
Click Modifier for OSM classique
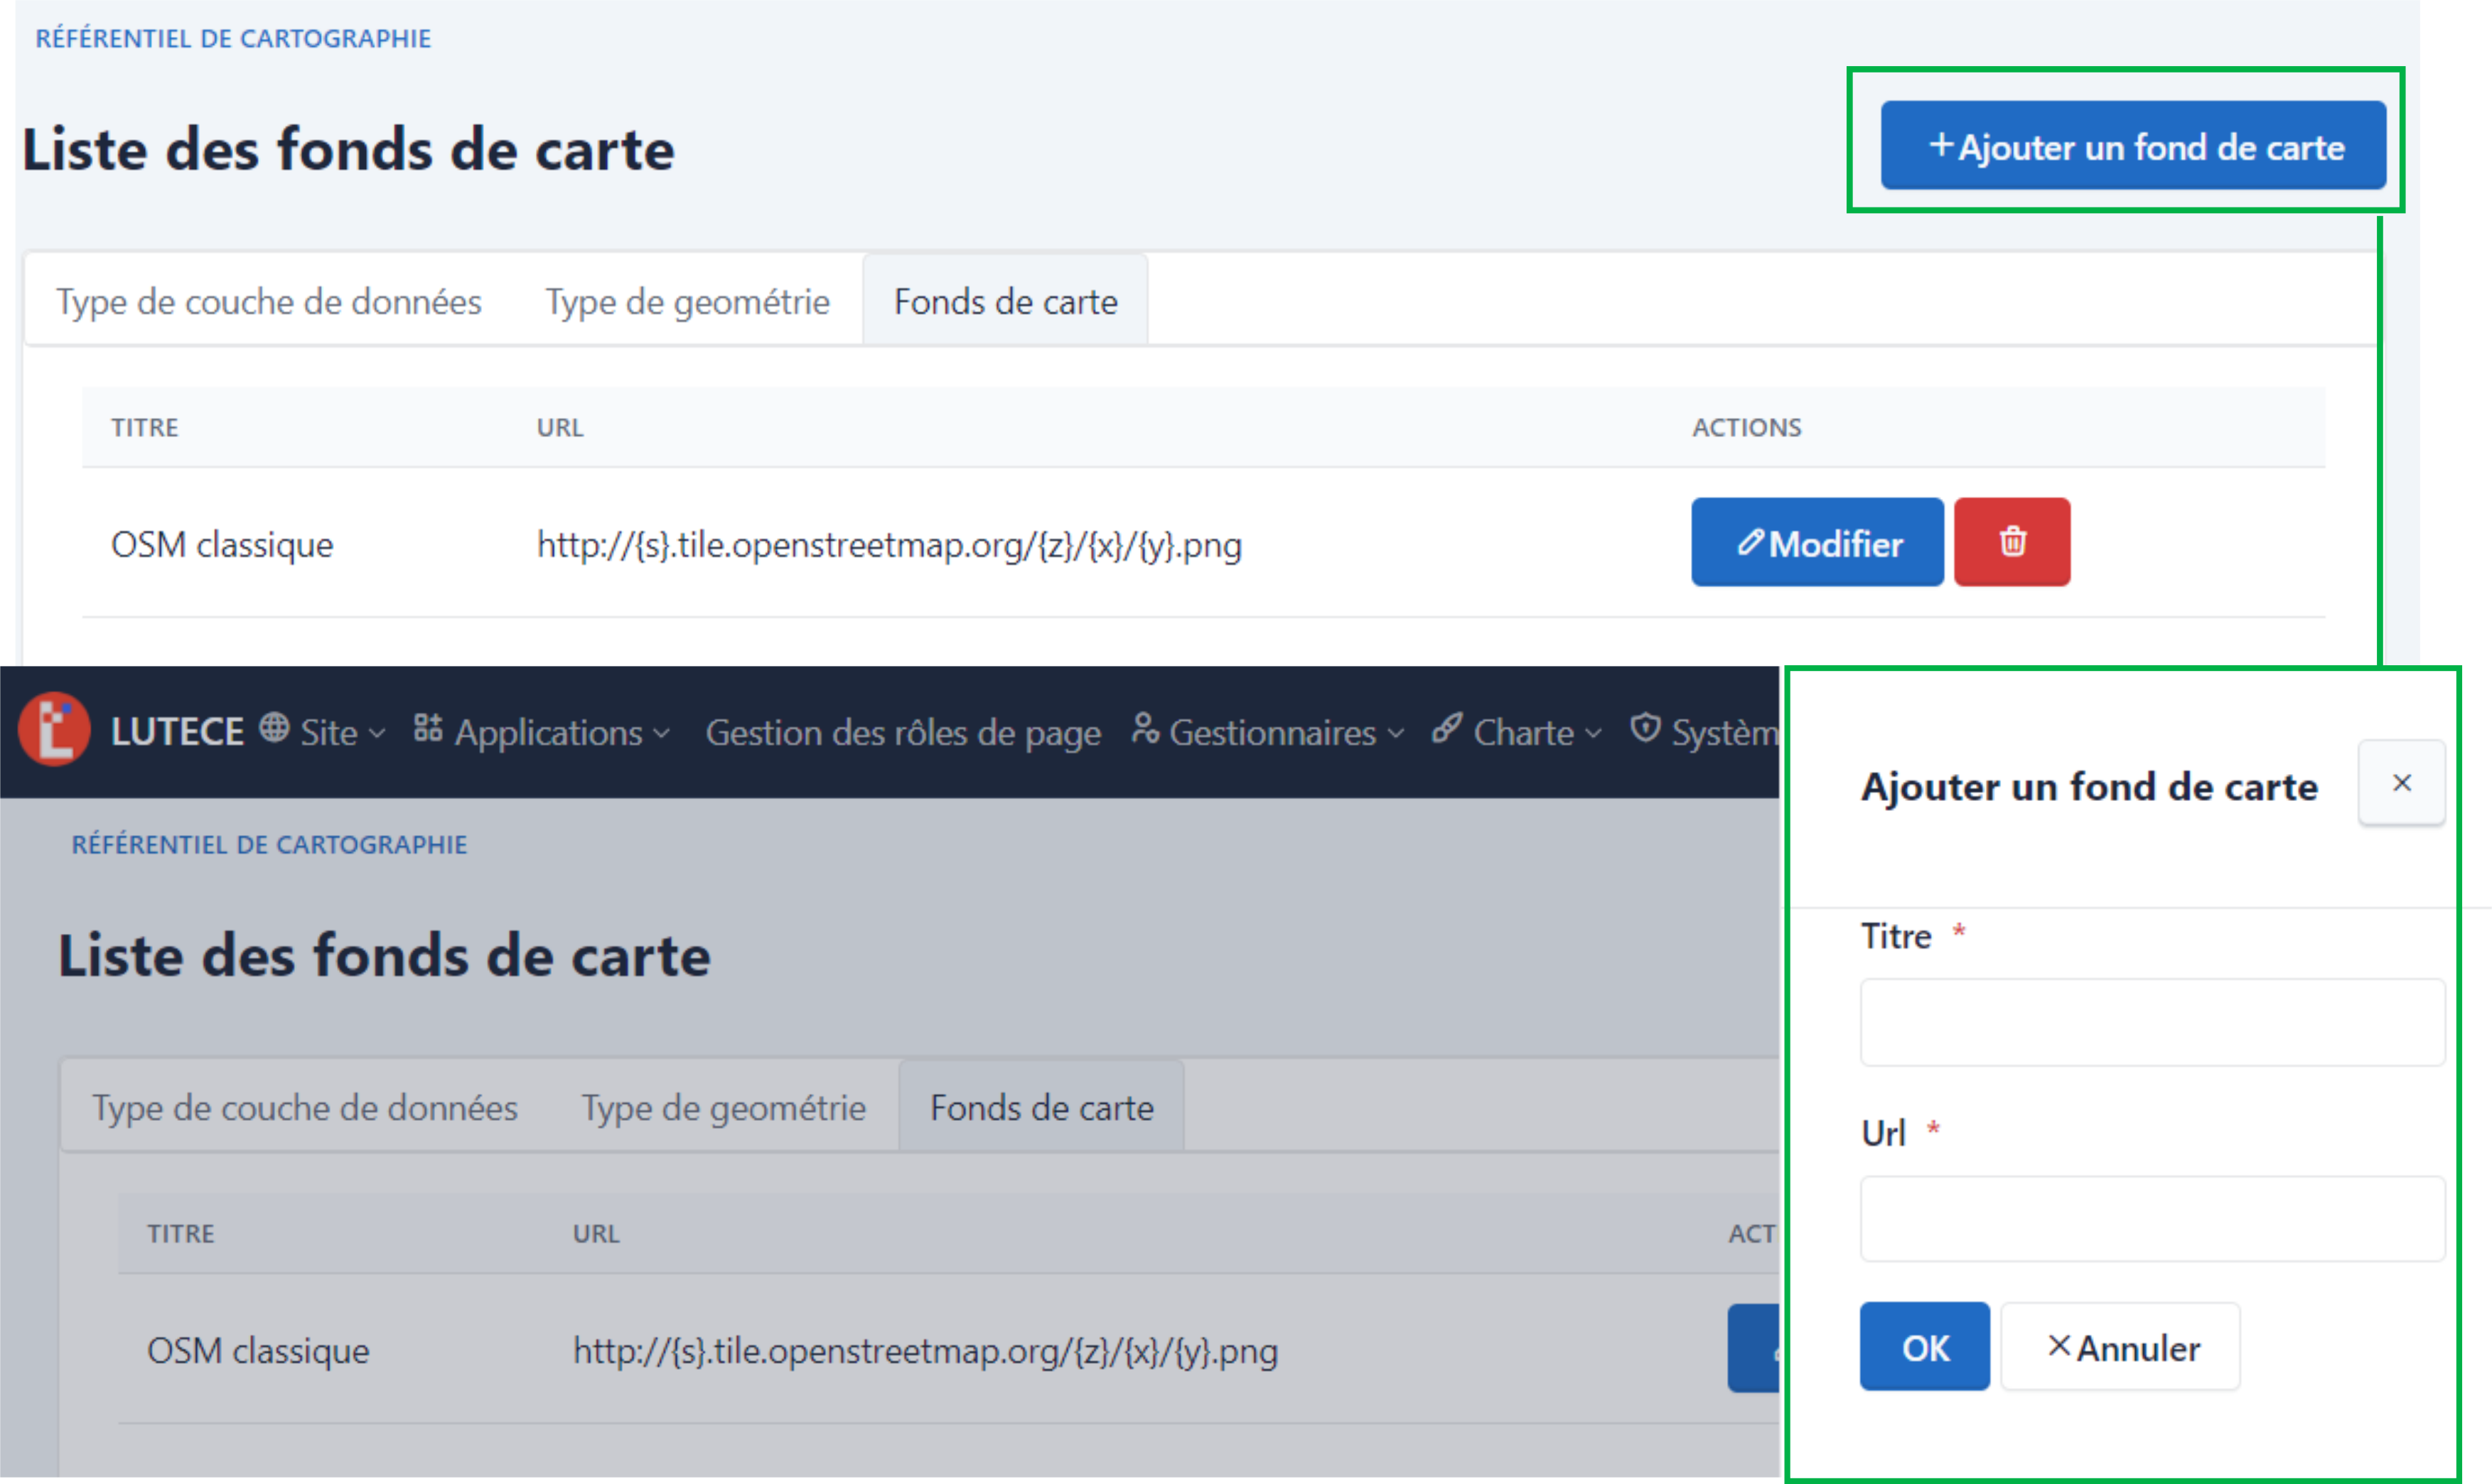point(1816,543)
